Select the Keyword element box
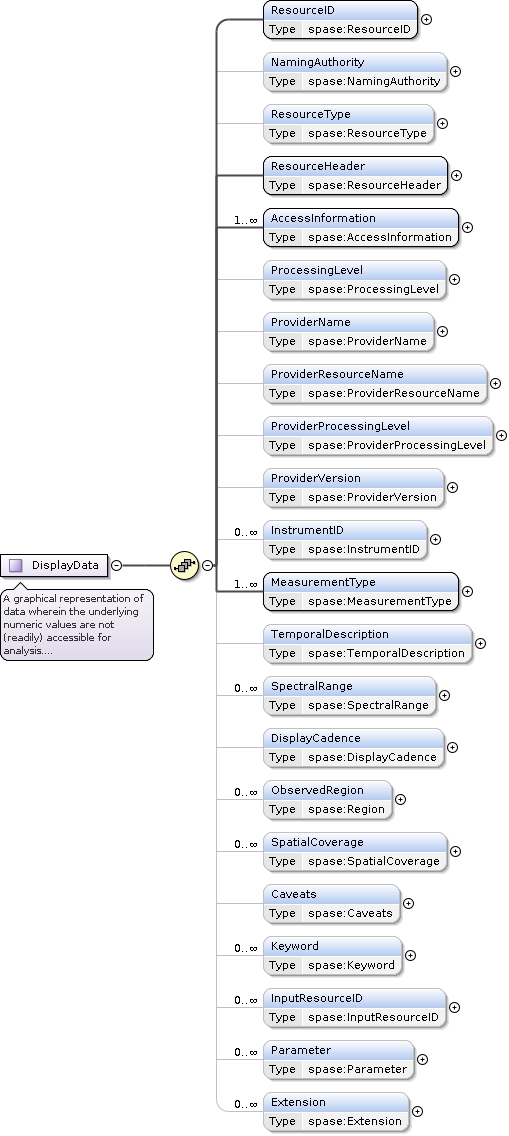This screenshot has width=509, height=1136. [x=332, y=956]
